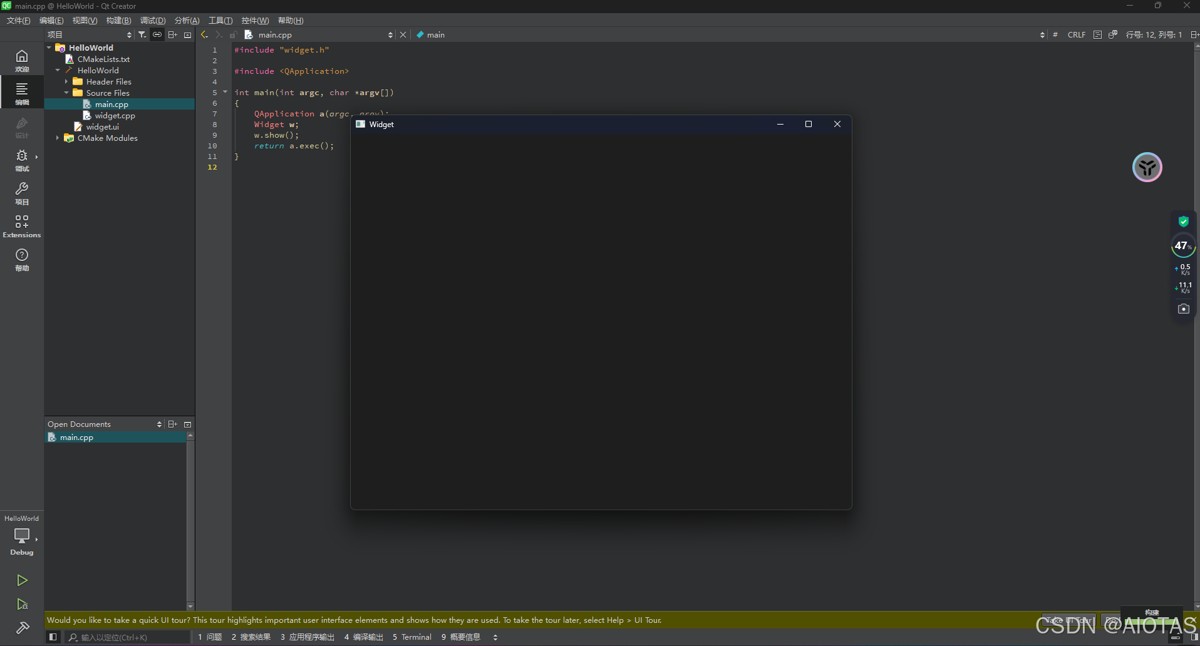The height and width of the screenshot is (646, 1200).
Task: Open the 5 Terminal output pane
Action: (412, 637)
